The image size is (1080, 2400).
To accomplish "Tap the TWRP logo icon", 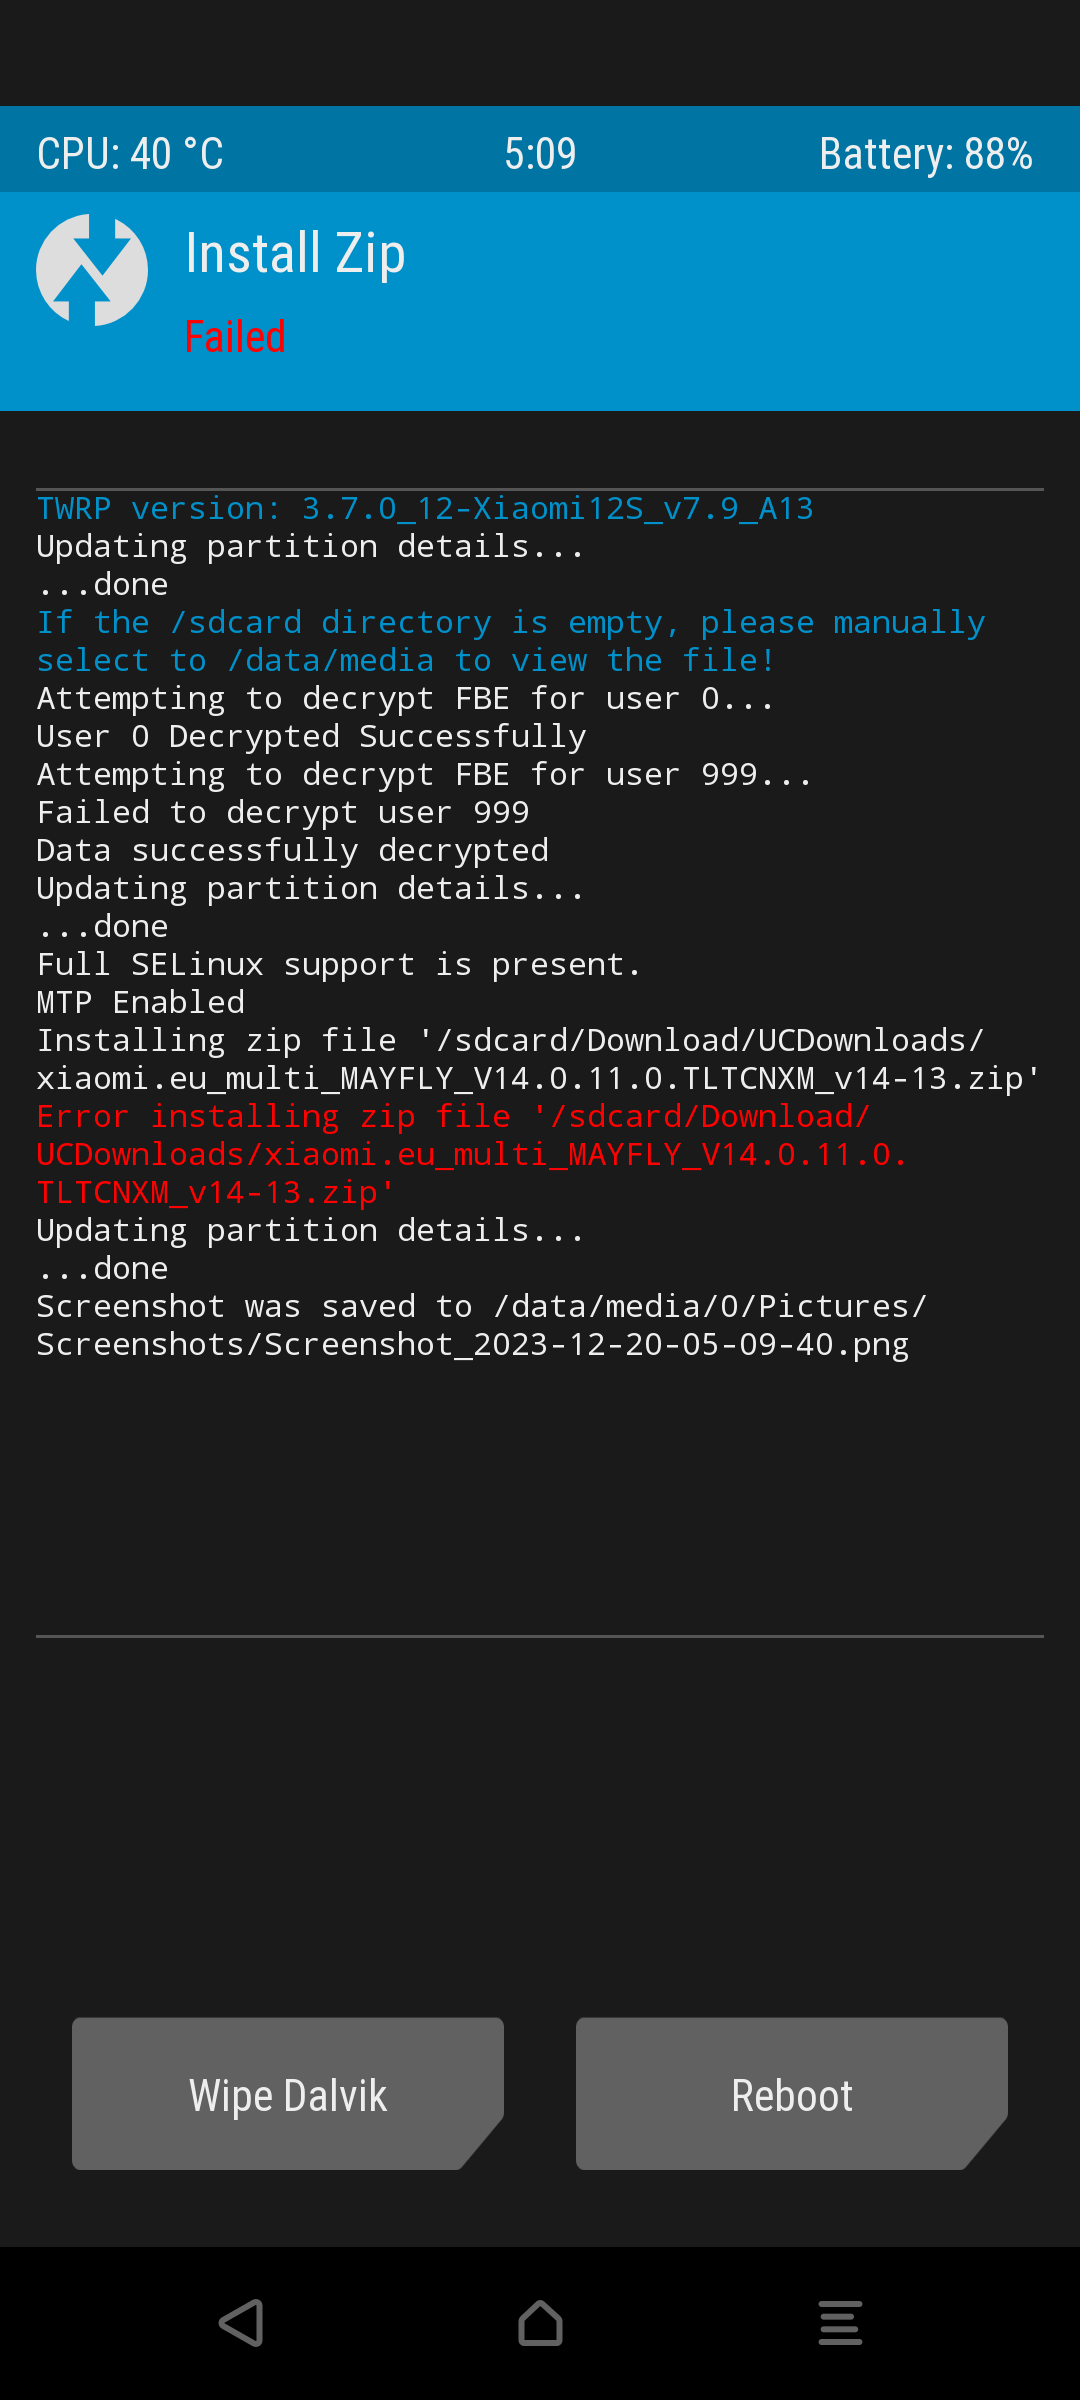I will [92, 270].
